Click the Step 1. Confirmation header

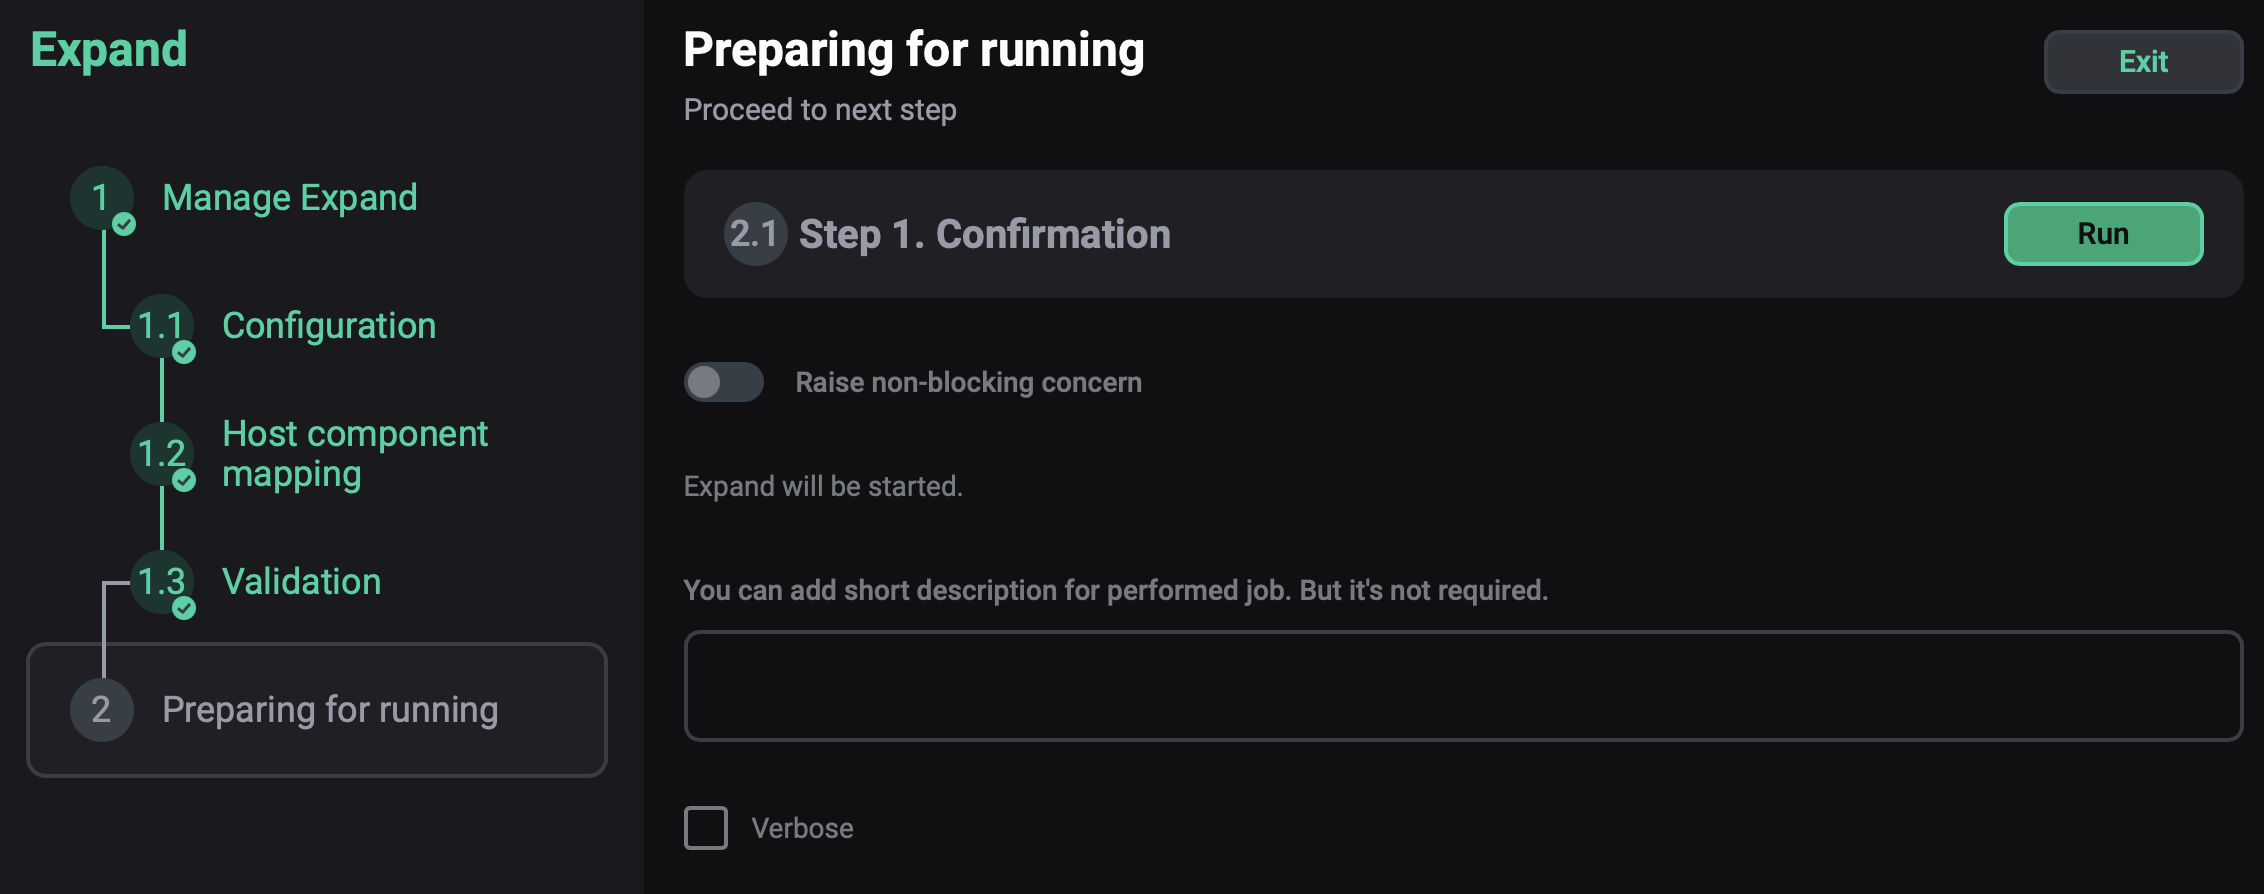tap(984, 234)
